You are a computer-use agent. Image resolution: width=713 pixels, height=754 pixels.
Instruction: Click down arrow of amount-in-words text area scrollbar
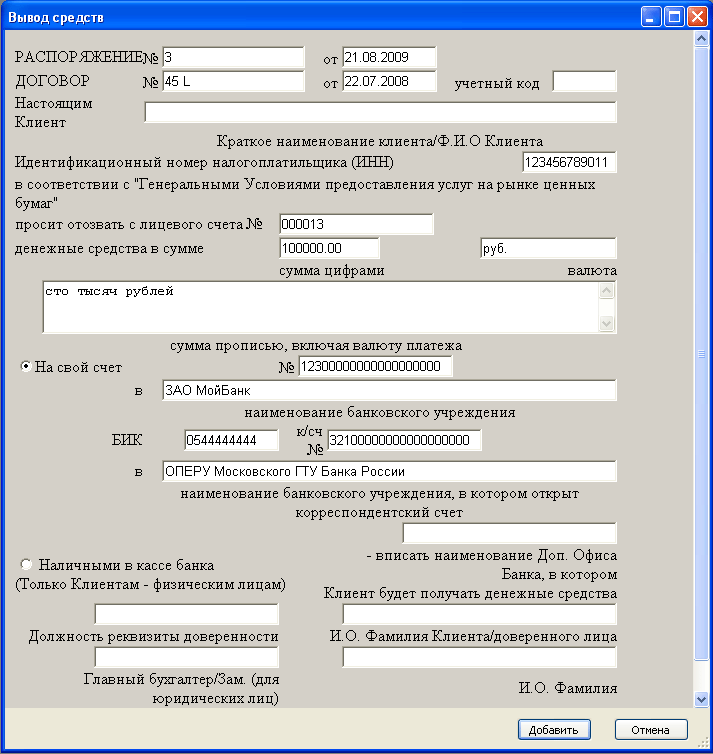point(607,324)
